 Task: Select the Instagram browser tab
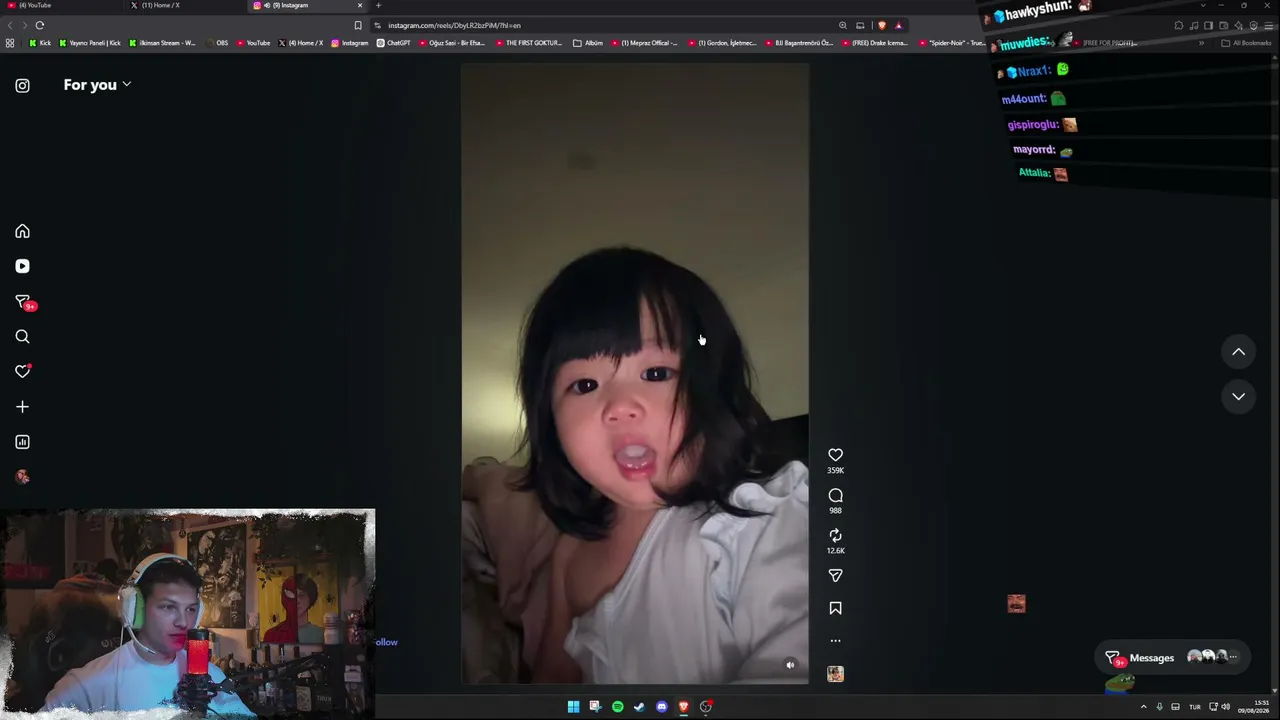pos(305,5)
